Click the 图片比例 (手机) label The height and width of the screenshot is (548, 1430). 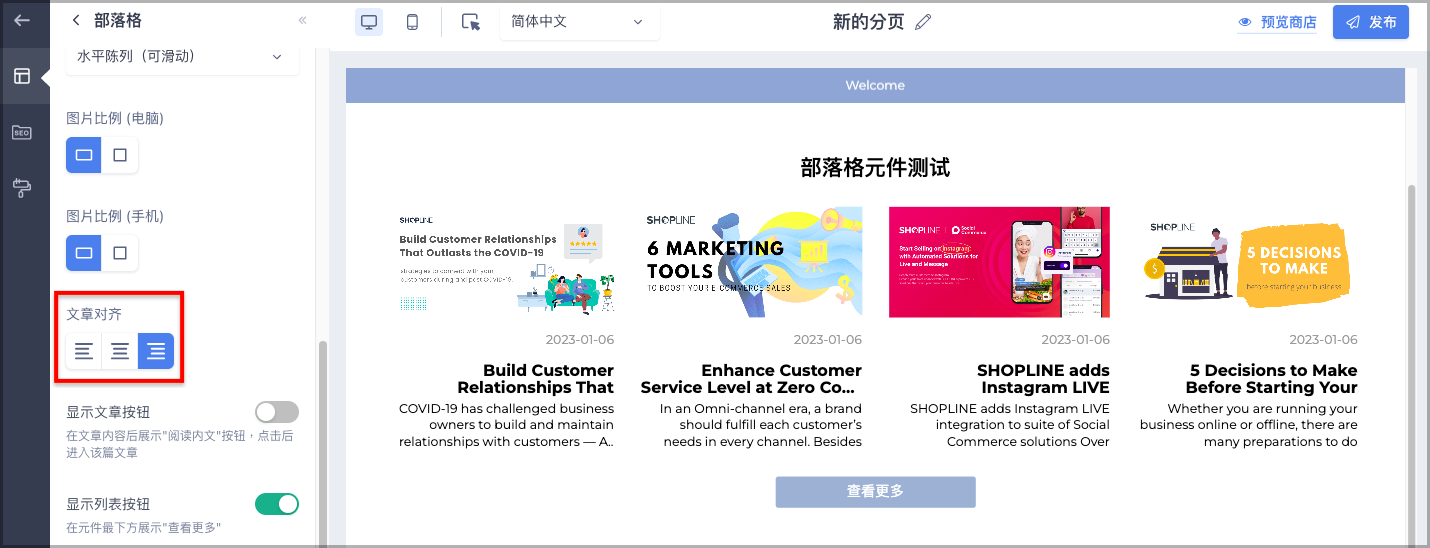(x=115, y=216)
